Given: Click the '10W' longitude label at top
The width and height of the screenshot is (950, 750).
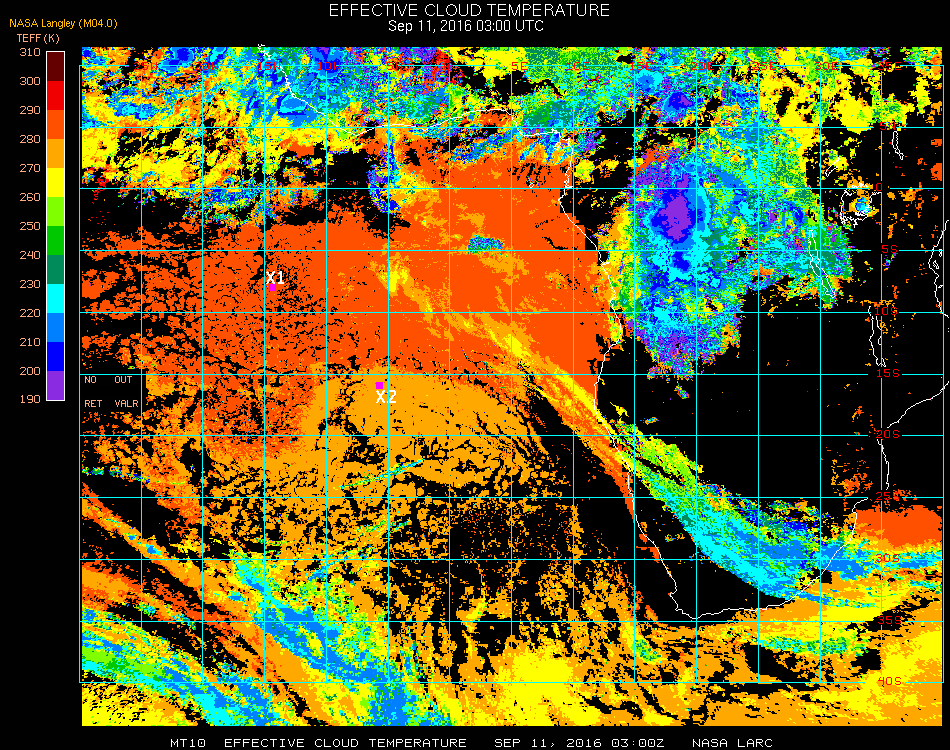Looking at the screenshot, I should (329, 66).
